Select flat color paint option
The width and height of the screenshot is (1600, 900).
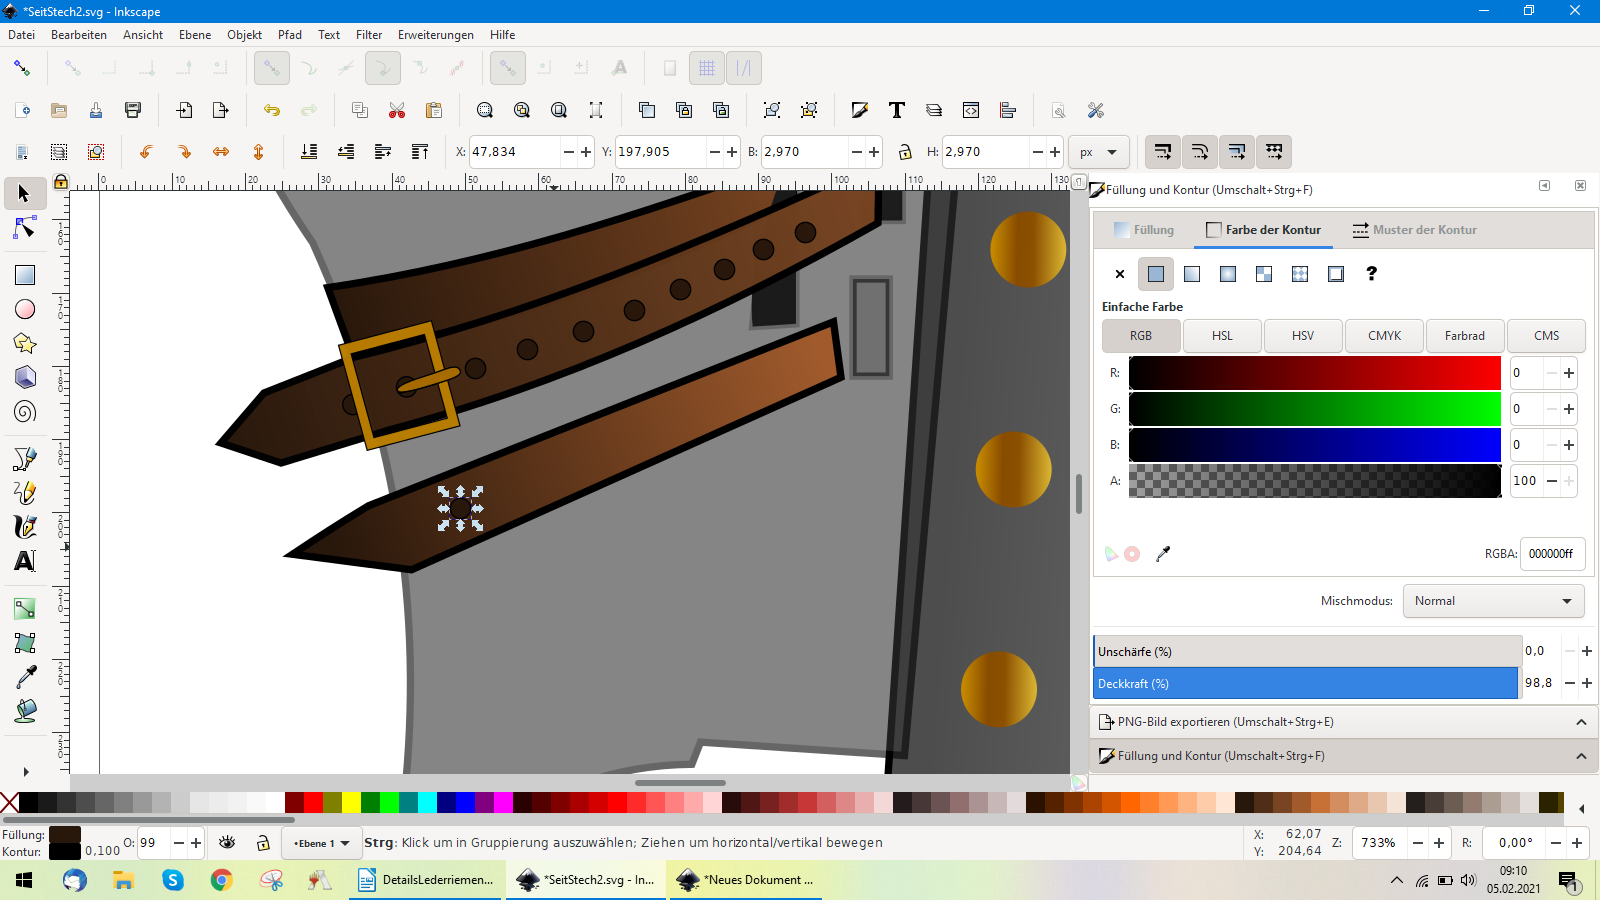click(x=1156, y=274)
